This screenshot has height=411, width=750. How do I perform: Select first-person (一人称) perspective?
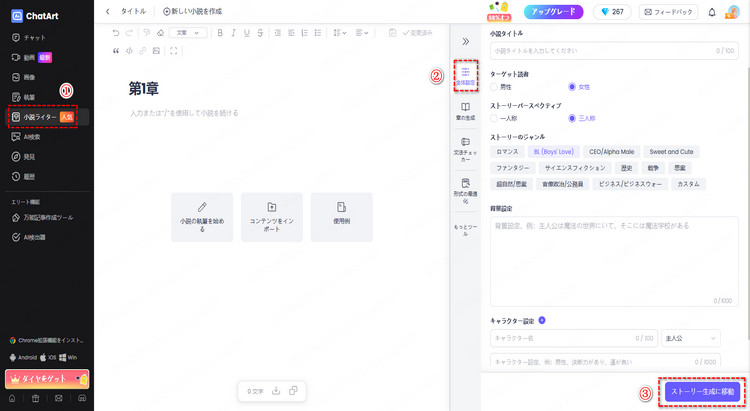coord(504,118)
